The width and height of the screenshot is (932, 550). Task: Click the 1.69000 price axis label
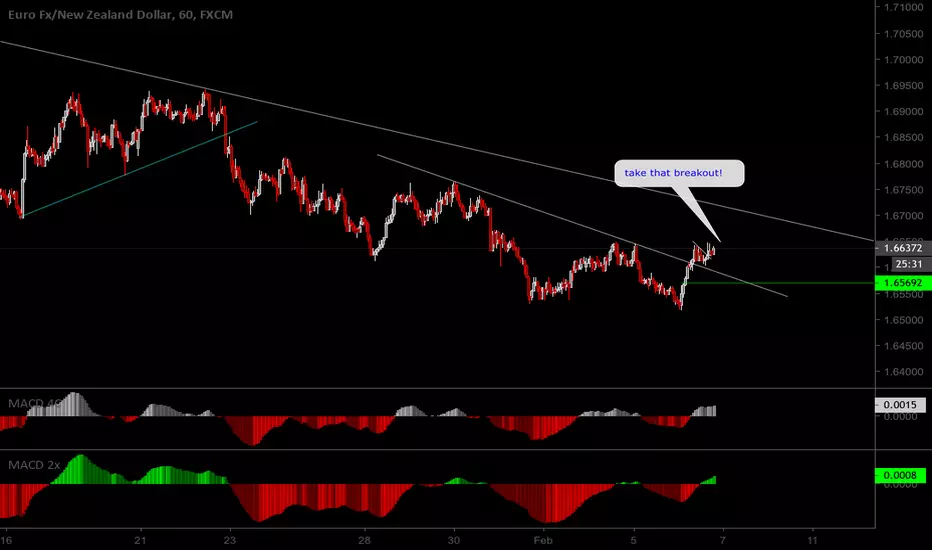(x=903, y=112)
